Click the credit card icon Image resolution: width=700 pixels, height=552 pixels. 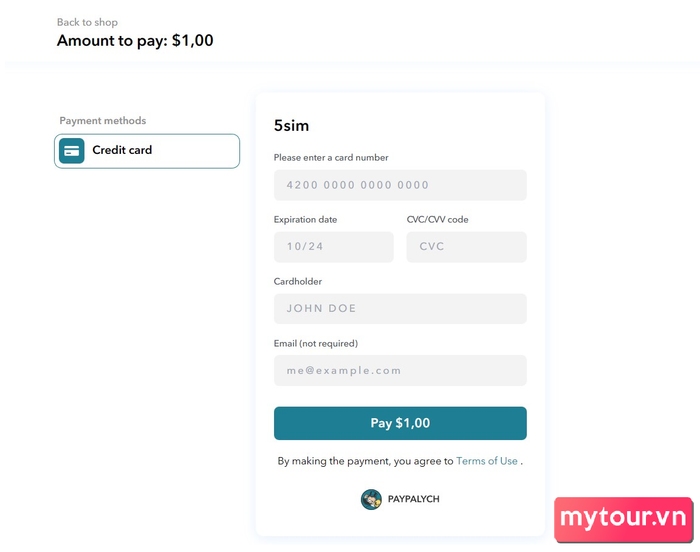pos(71,151)
